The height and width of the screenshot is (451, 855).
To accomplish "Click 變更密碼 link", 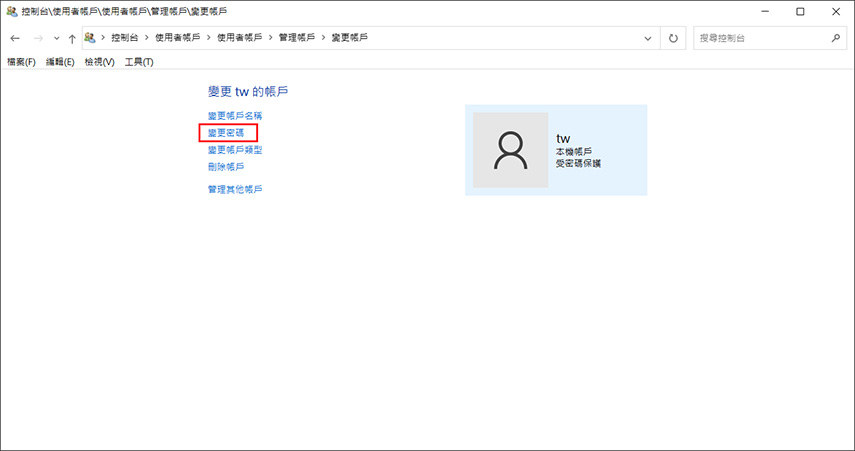I will tap(226, 133).
